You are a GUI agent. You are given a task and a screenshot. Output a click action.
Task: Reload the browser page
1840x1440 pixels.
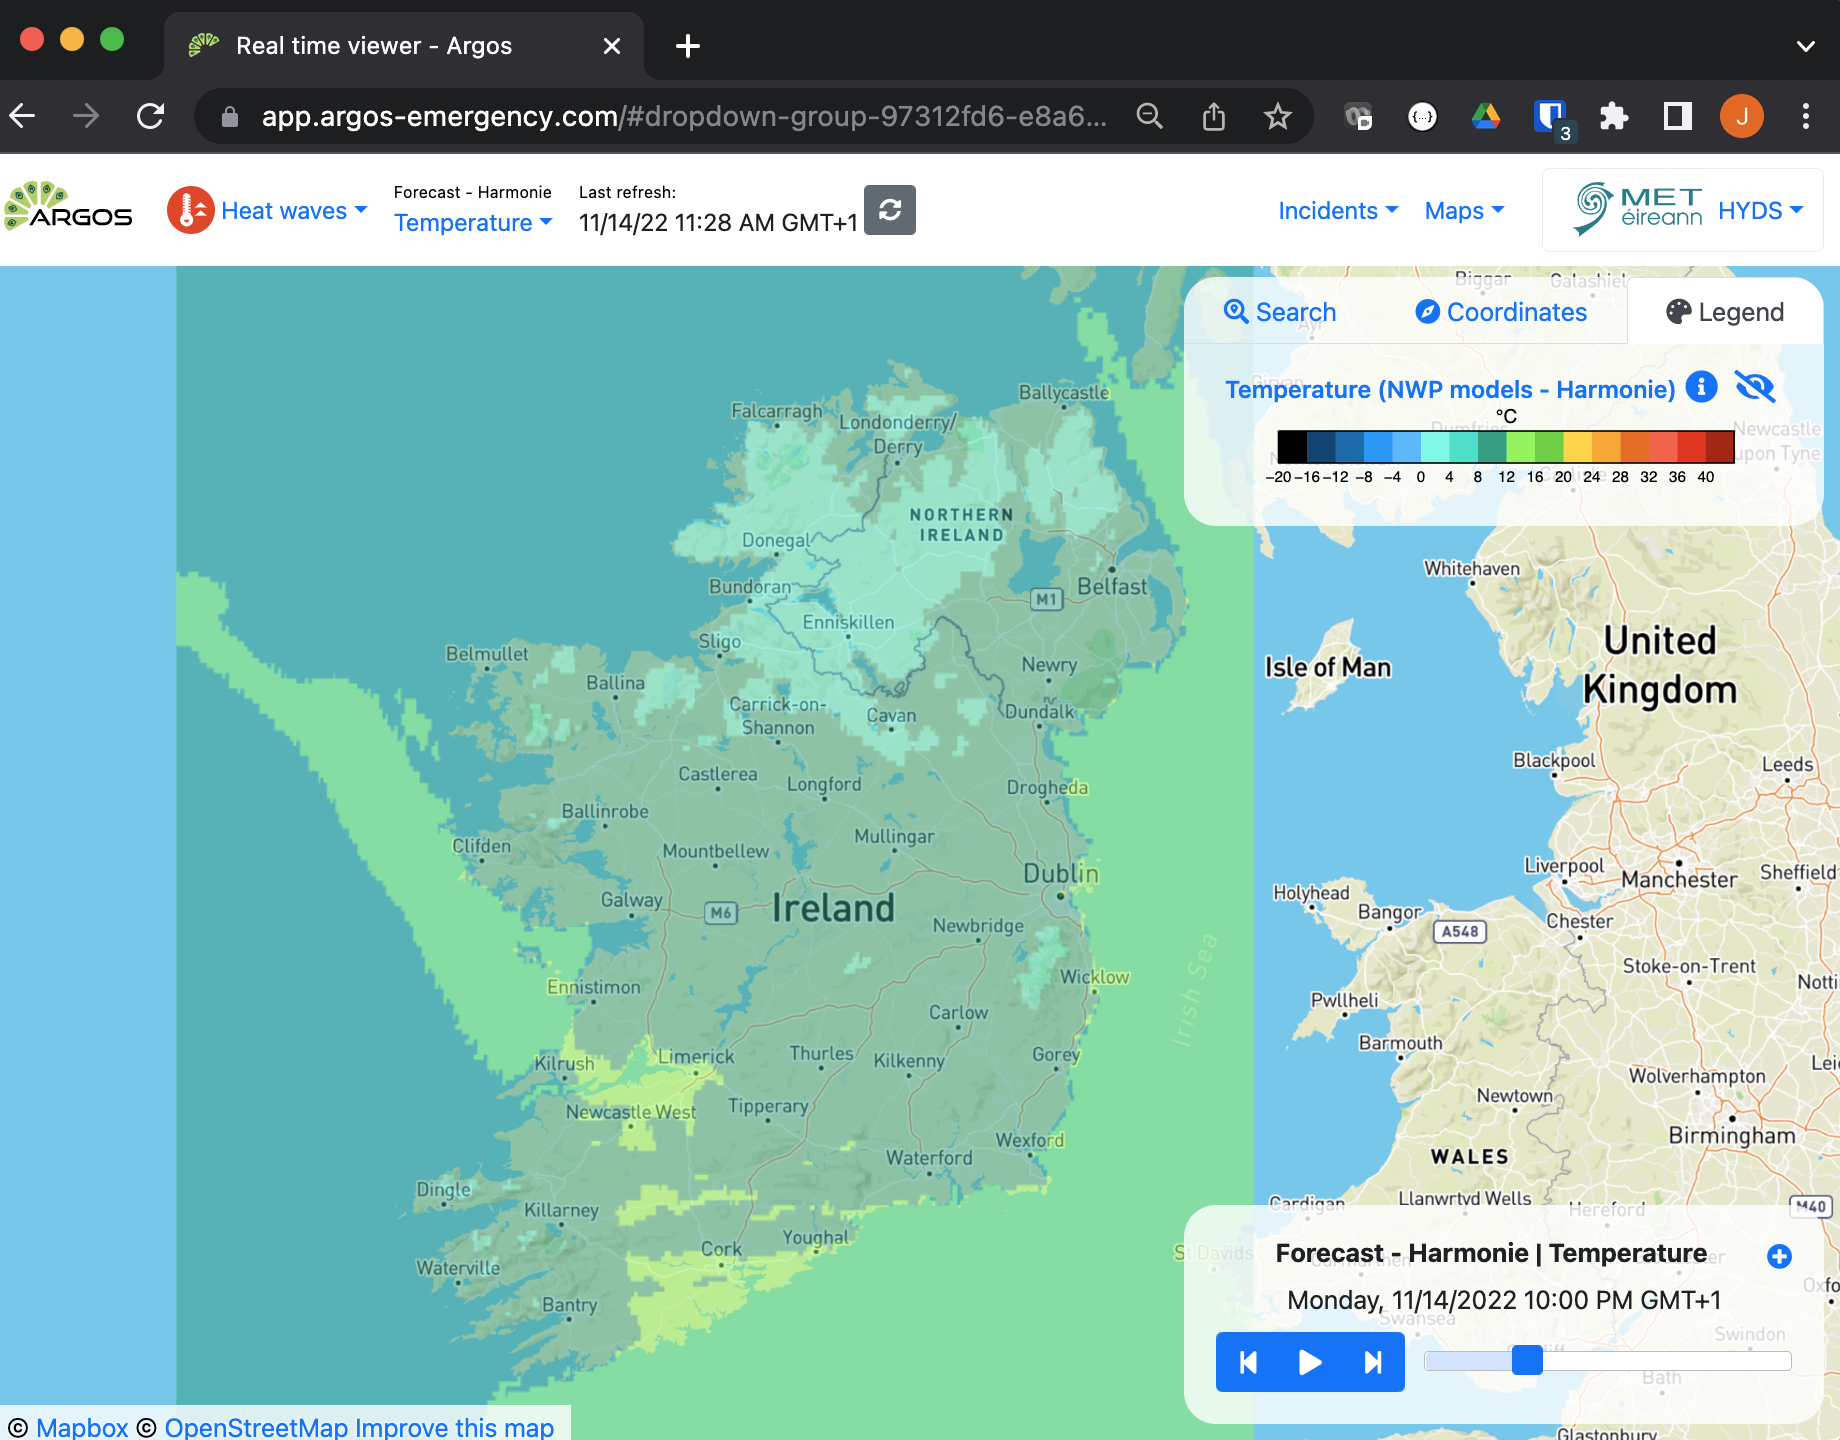click(x=150, y=116)
